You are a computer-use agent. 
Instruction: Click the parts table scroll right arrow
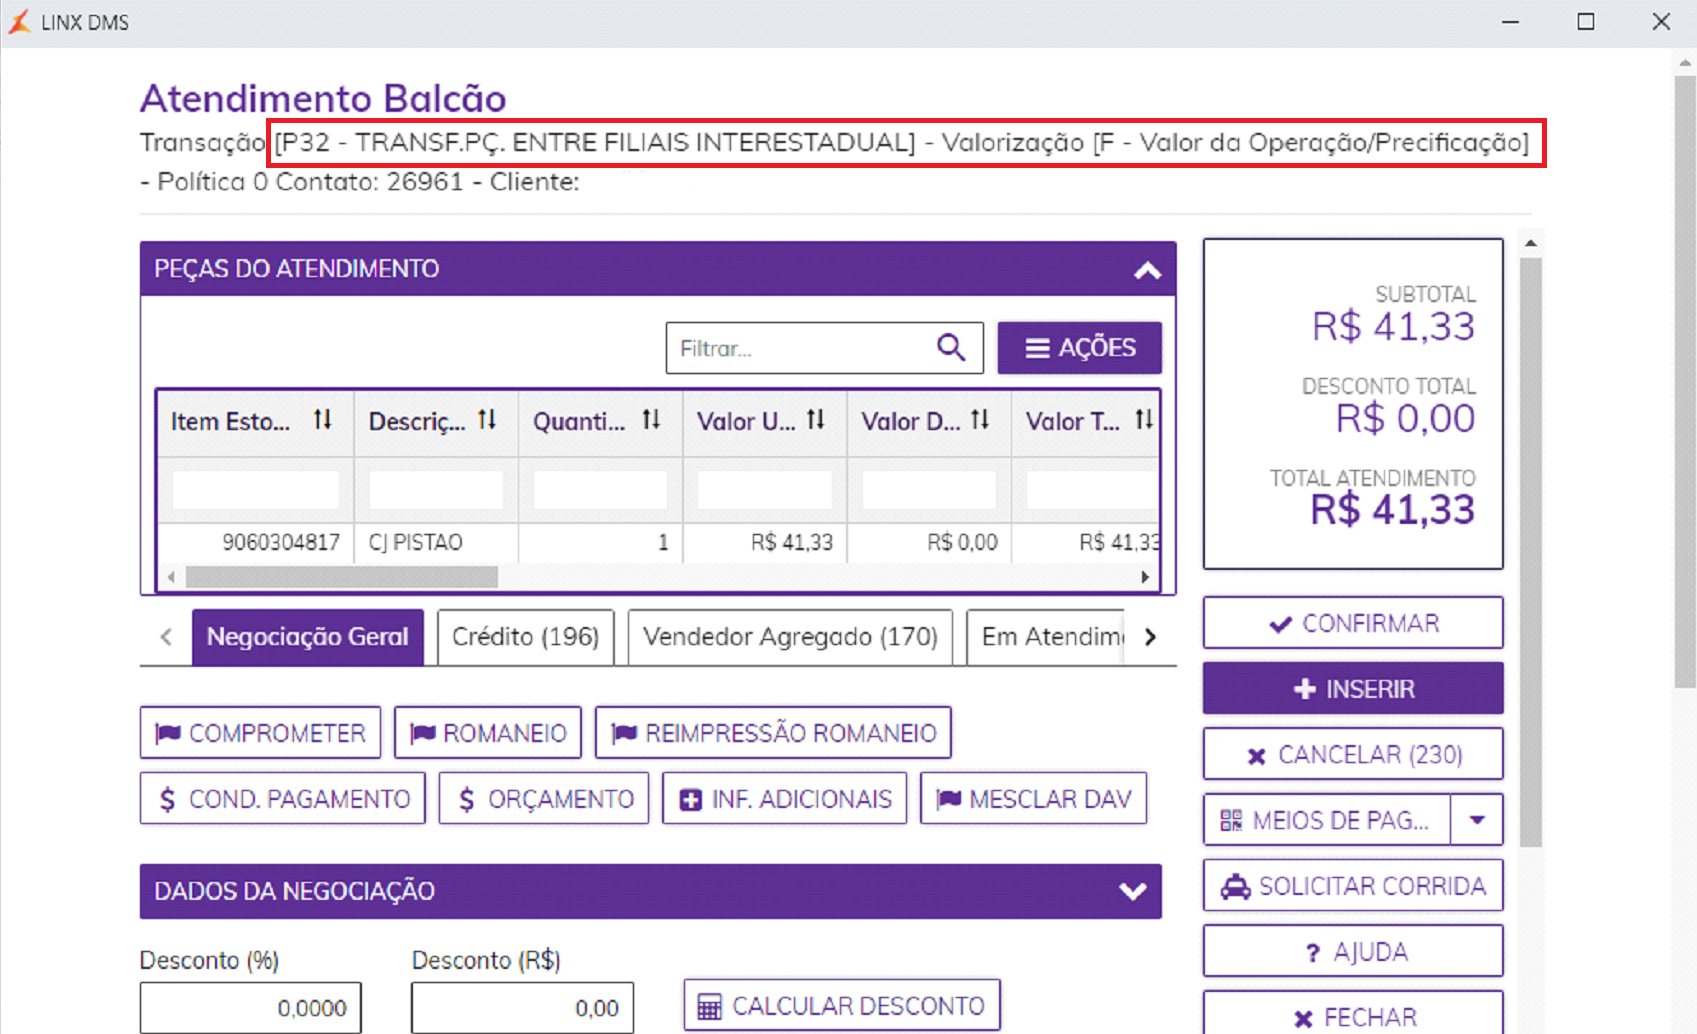point(1145,577)
